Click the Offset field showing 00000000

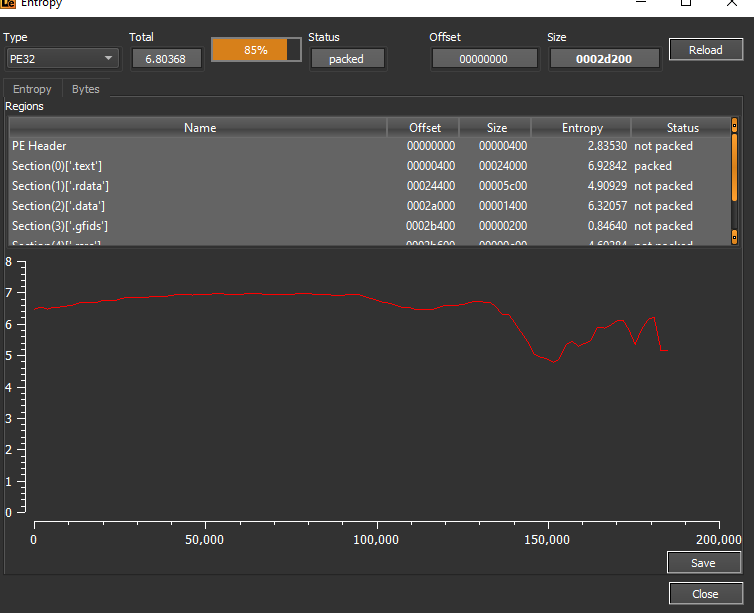[x=484, y=59]
